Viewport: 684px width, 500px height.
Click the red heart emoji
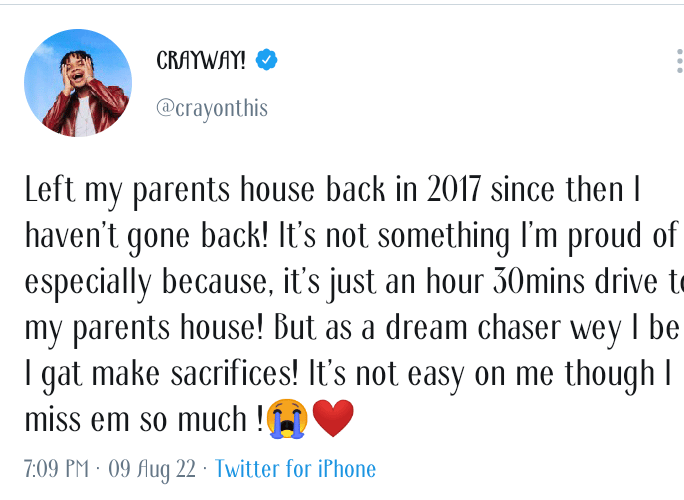(334, 420)
